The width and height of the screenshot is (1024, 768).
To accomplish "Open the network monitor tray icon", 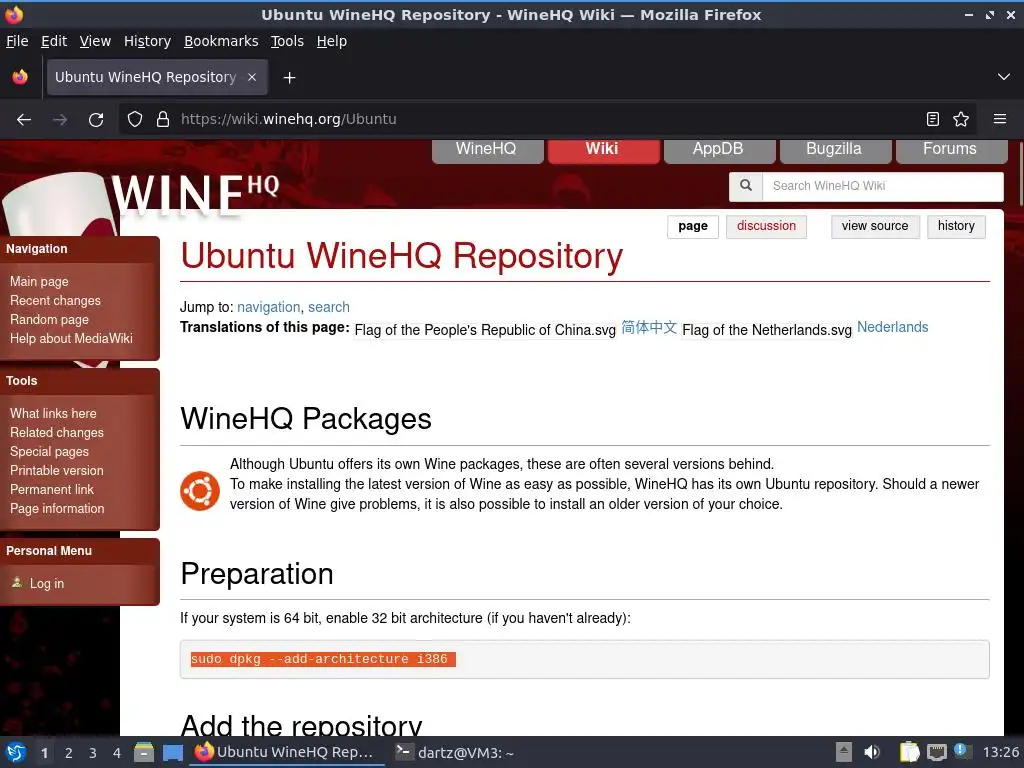I will tap(936, 753).
